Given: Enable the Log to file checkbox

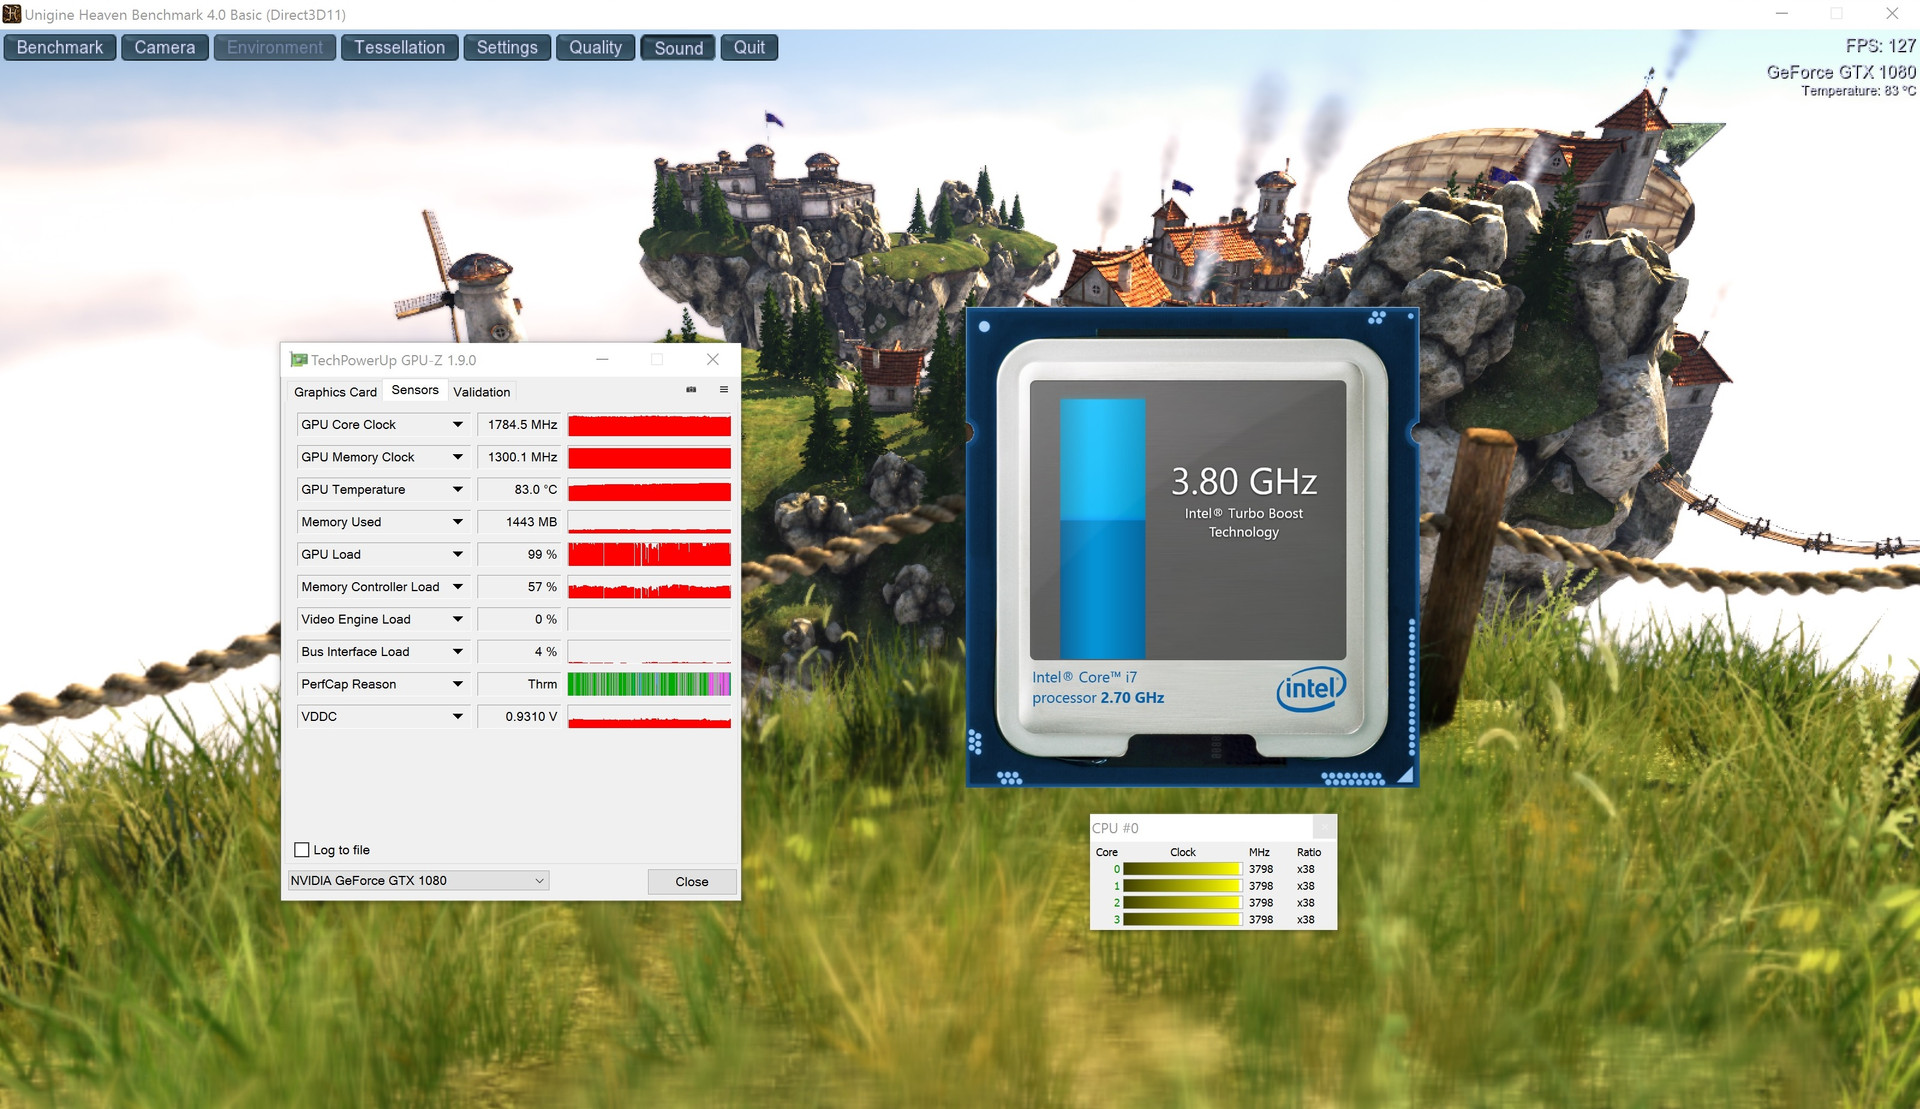Looking at the screenshot, I should coord(302,850).
